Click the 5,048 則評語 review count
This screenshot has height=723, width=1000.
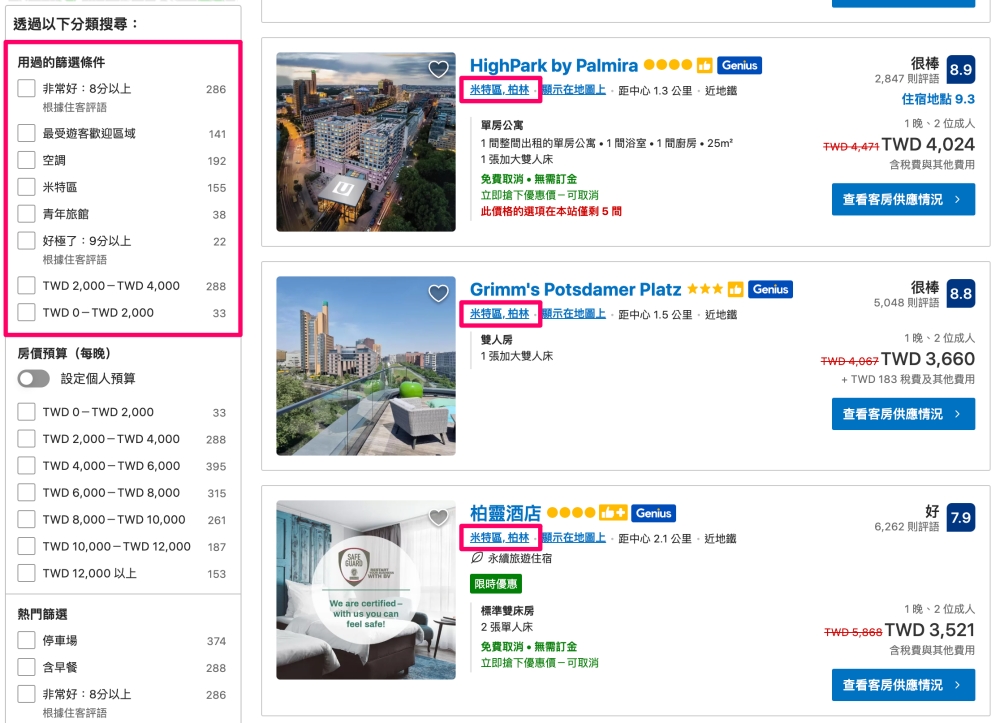906,303
